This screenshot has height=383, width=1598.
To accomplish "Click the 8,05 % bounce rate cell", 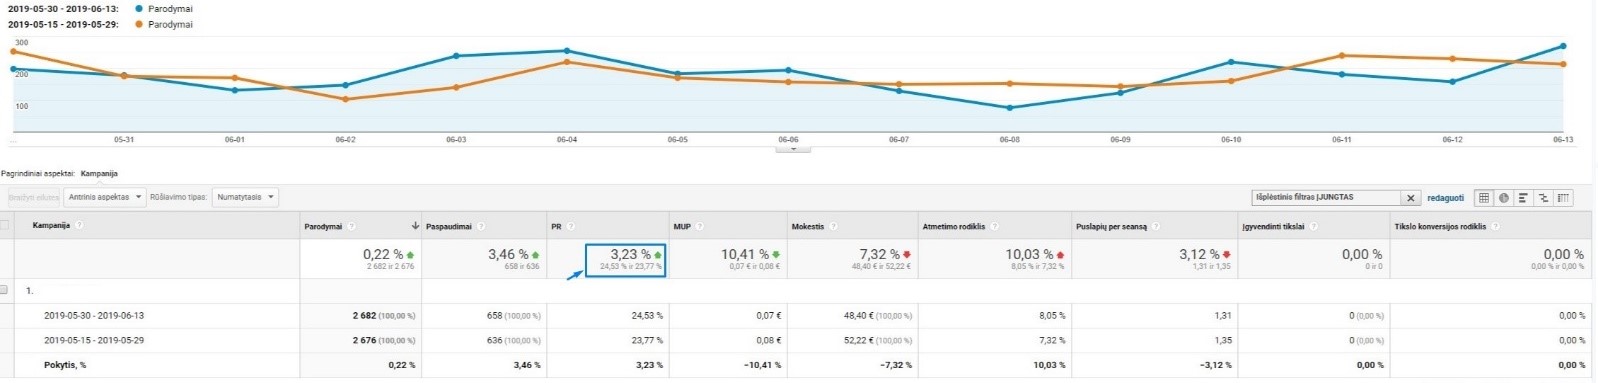I will tap(1052, 315).
